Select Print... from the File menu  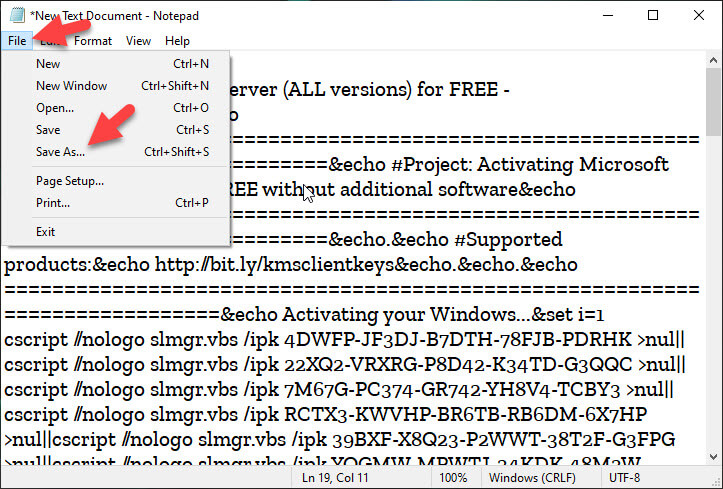click(x=53, y=203)
